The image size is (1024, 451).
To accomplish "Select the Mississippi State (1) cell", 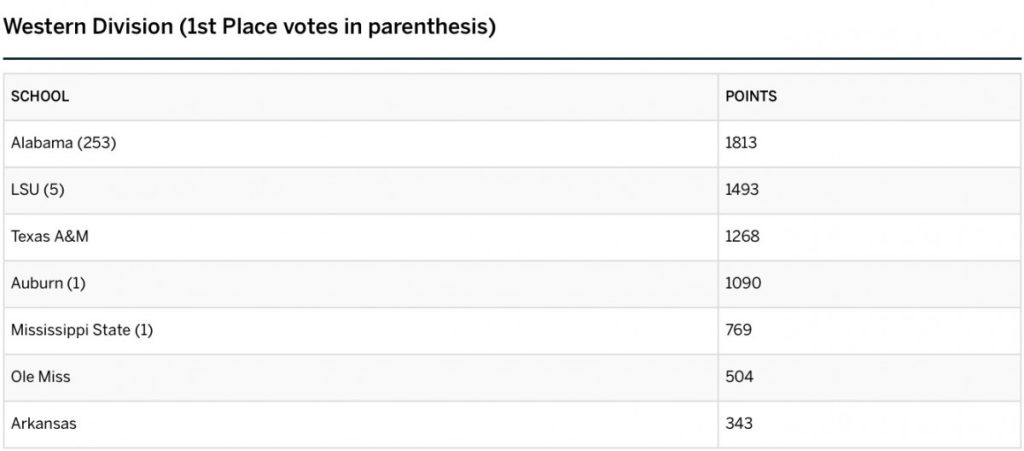I will tap(360, 331).
